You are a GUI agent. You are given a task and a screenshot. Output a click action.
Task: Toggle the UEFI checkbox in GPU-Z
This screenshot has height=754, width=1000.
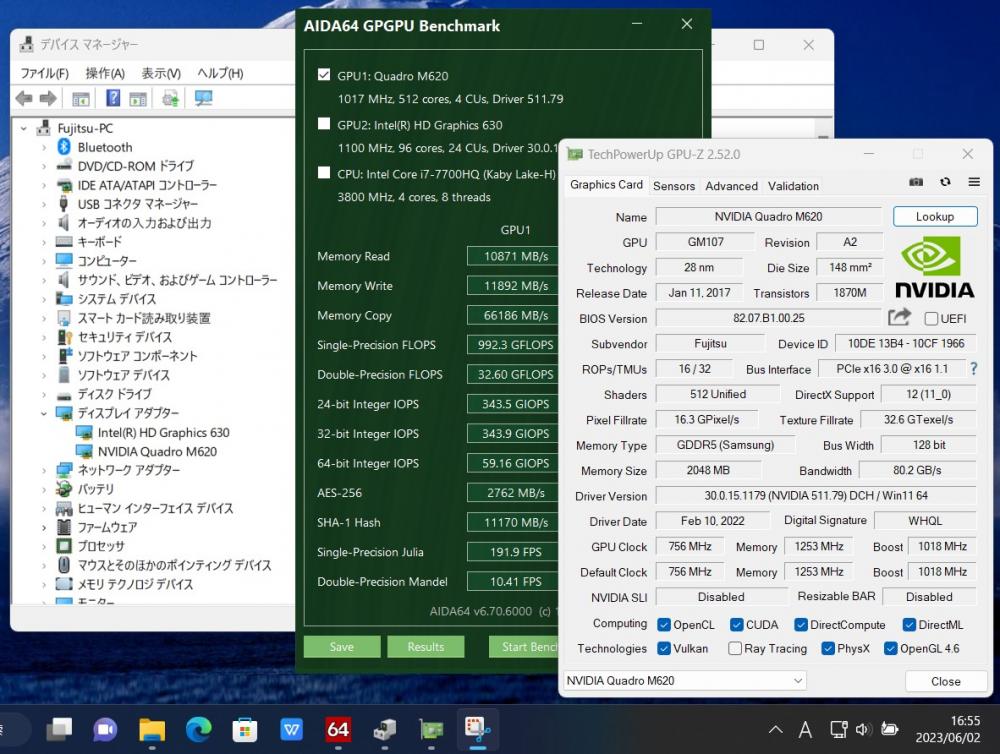coord(931,318)
